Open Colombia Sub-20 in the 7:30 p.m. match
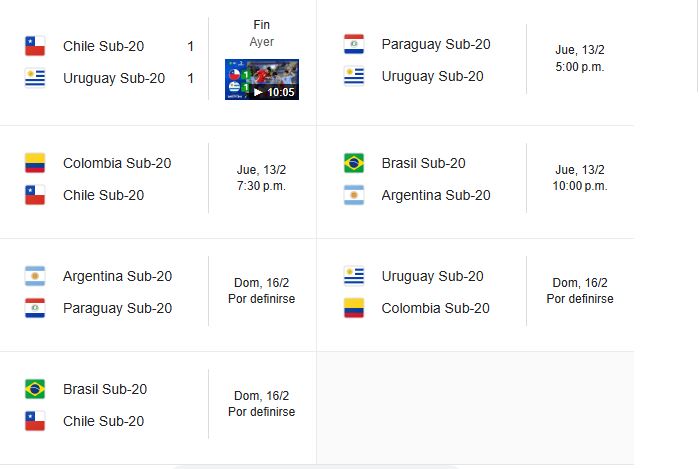Image resolution: width=699 pixels, height=469 pixels. point(117,163)
